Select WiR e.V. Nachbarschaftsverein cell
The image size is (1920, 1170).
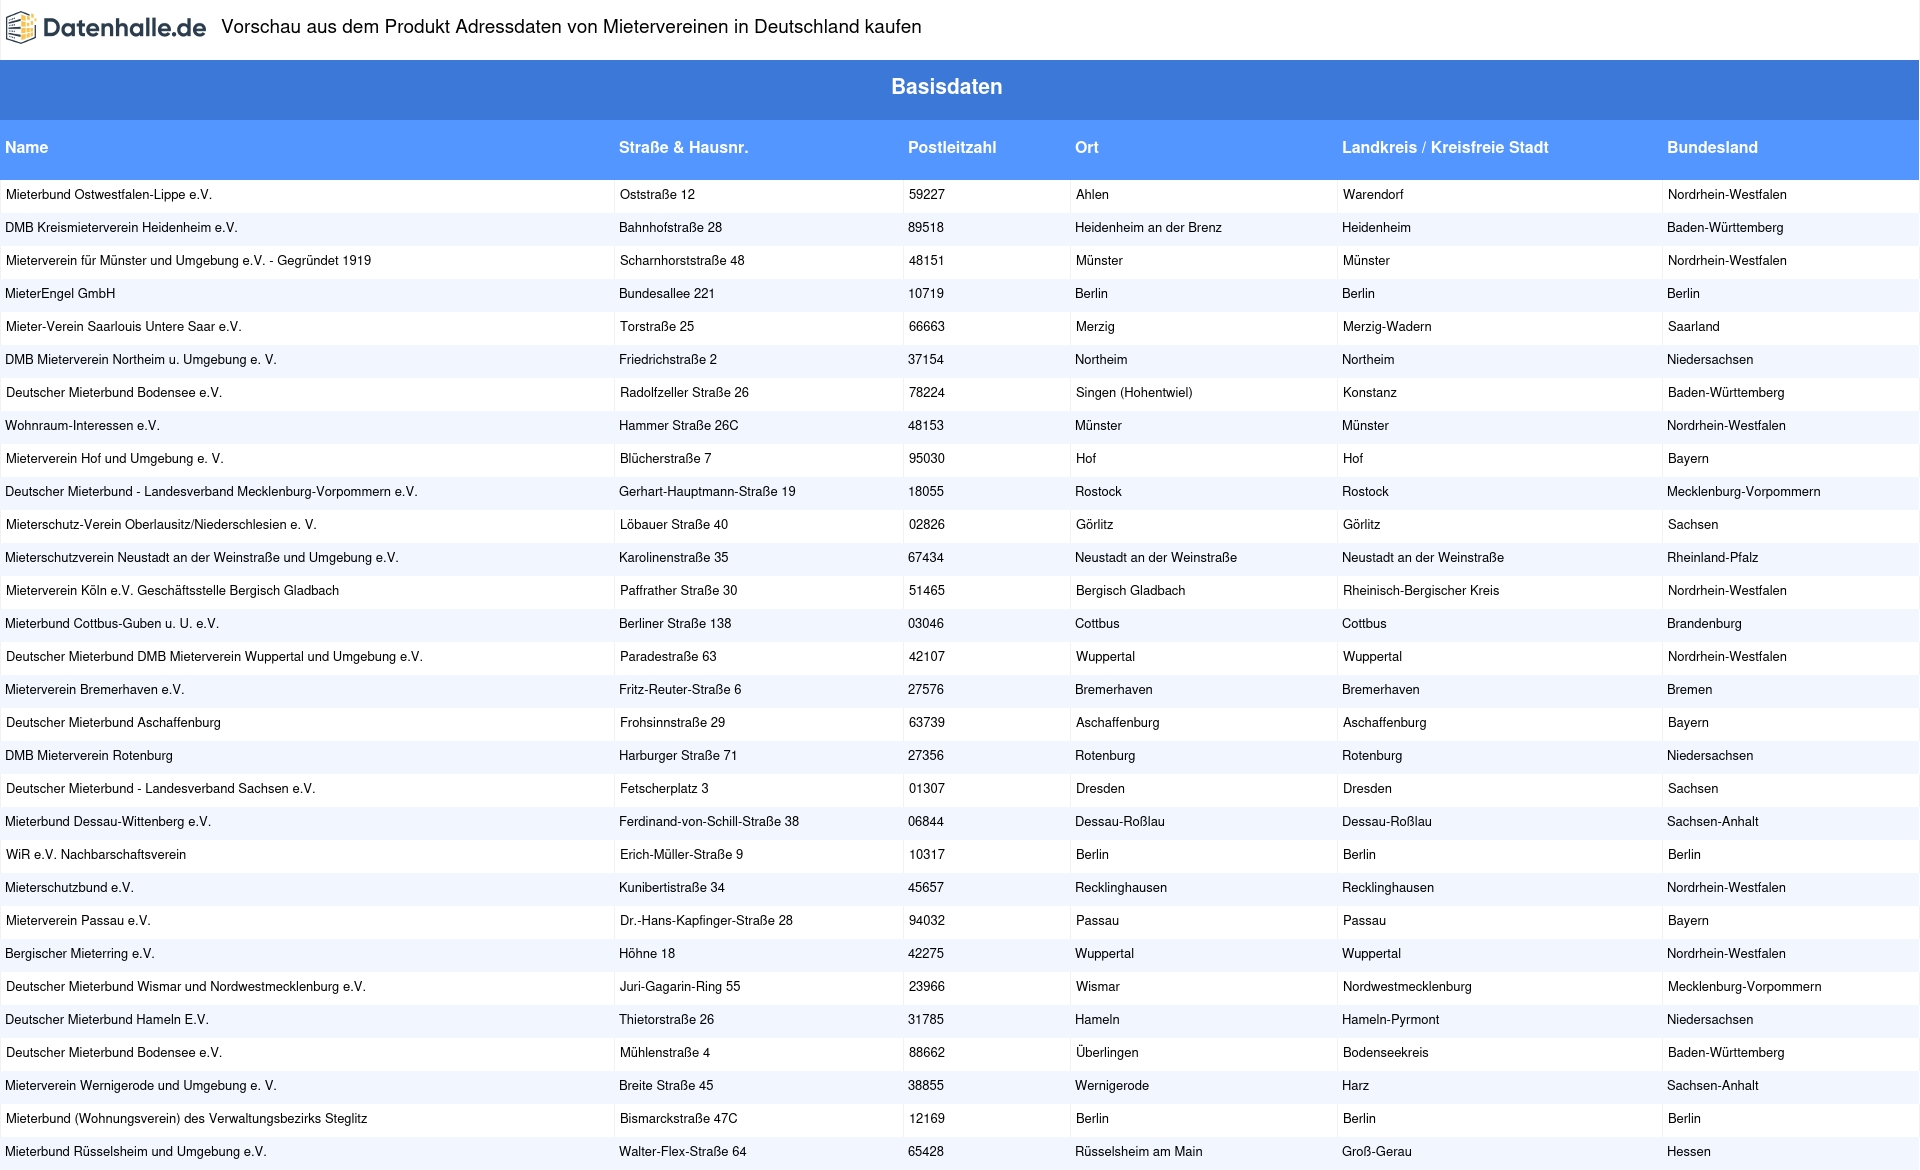(x=96, y=855)
